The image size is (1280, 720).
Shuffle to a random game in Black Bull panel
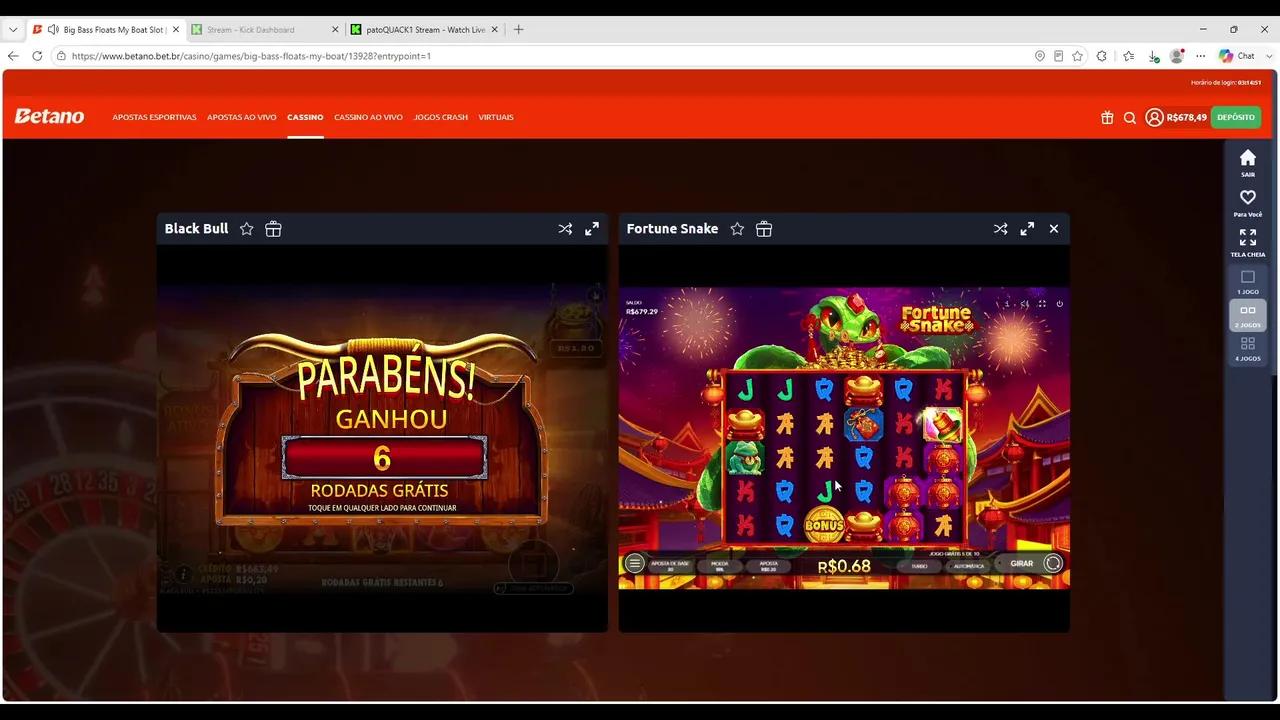point(565,229)
